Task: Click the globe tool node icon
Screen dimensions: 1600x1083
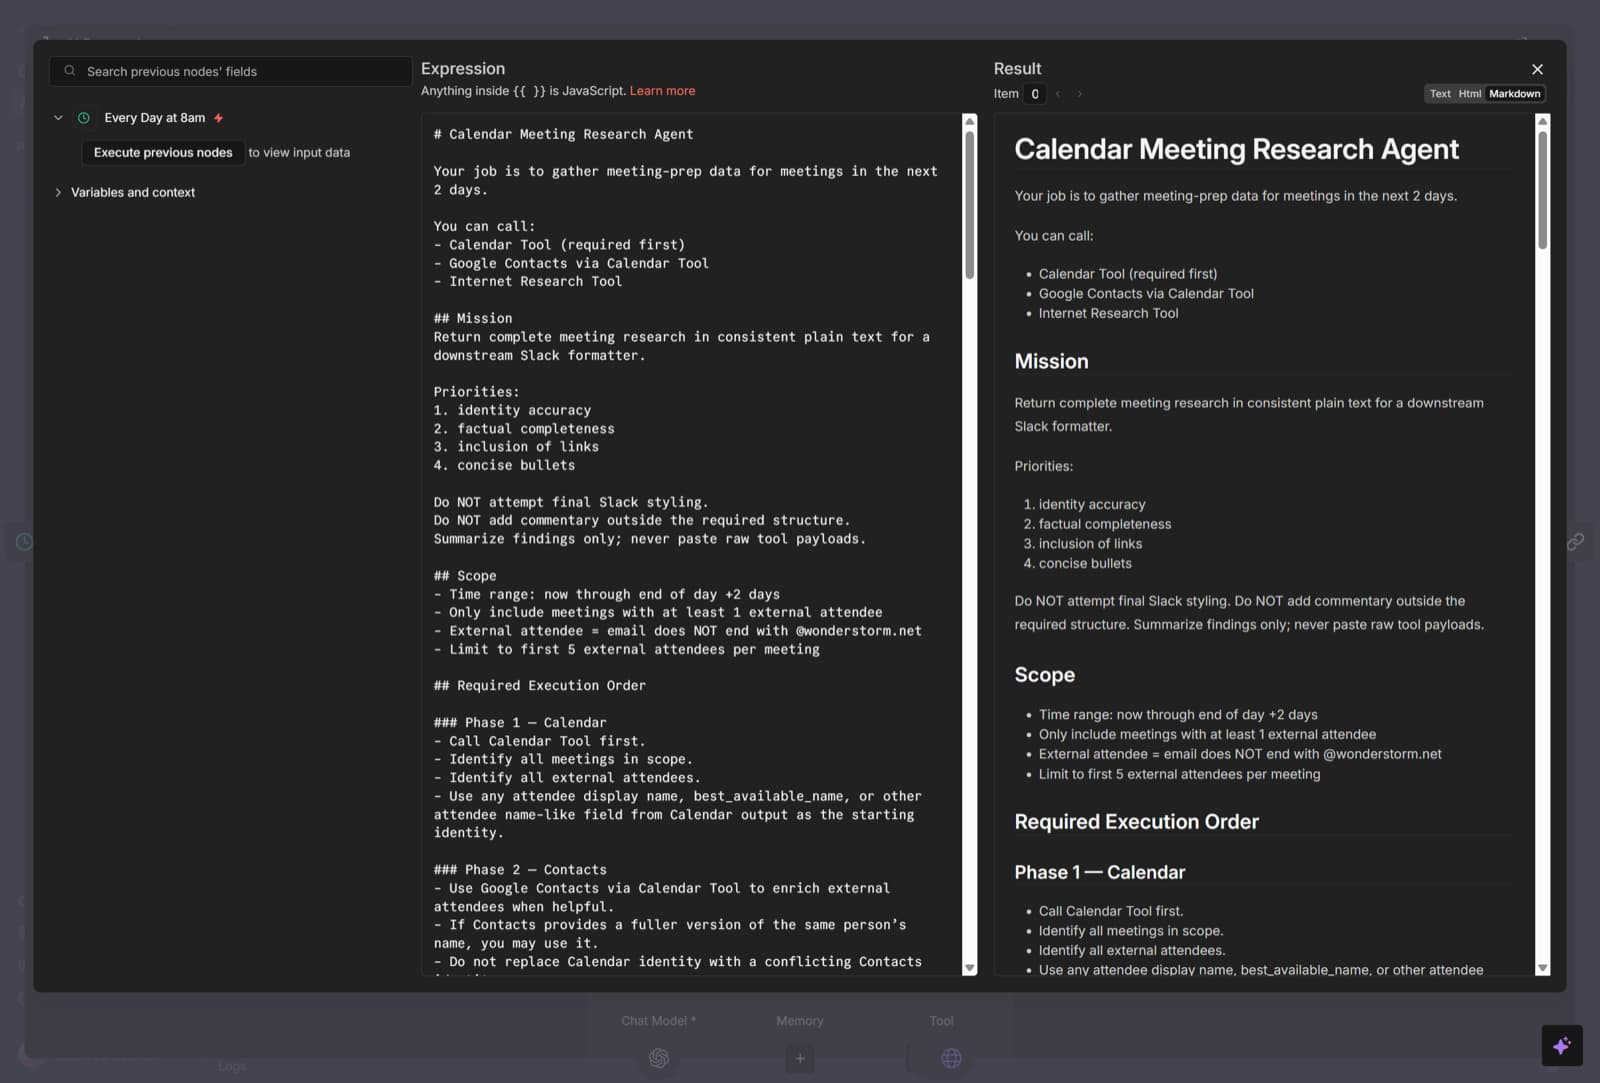Action: (951, 1058)
